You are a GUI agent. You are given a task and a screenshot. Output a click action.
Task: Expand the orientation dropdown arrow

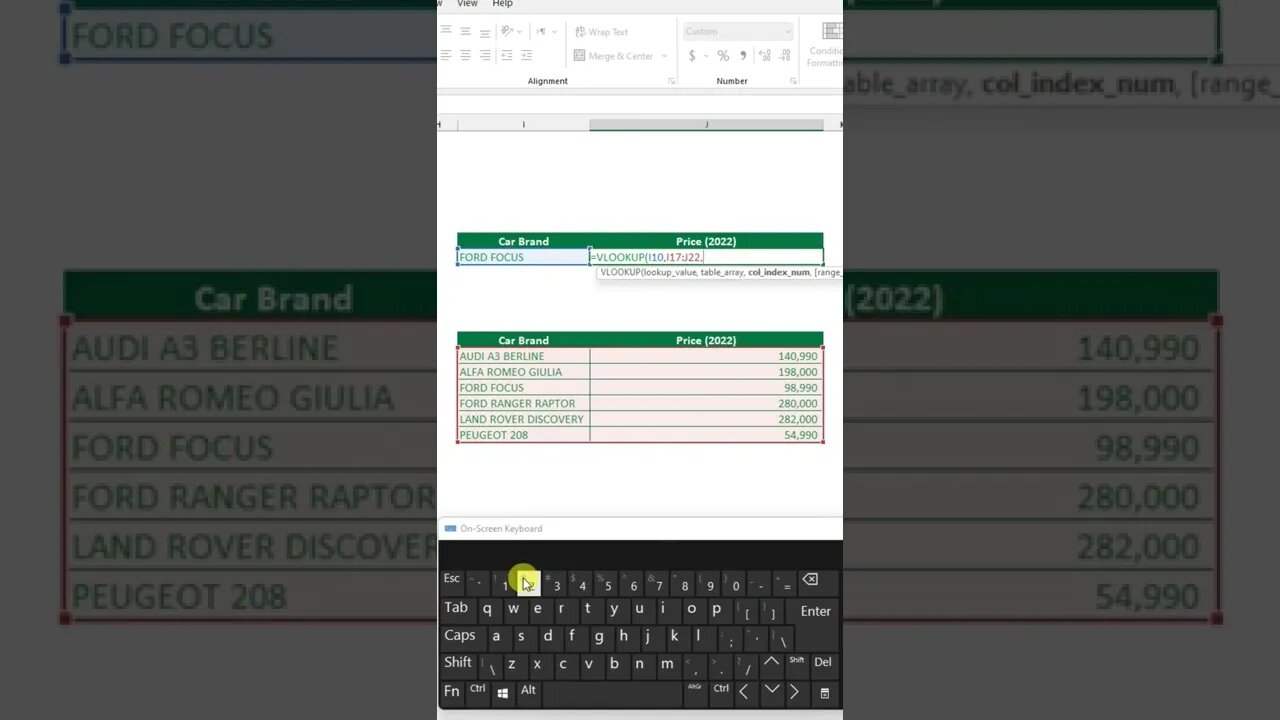520,32
